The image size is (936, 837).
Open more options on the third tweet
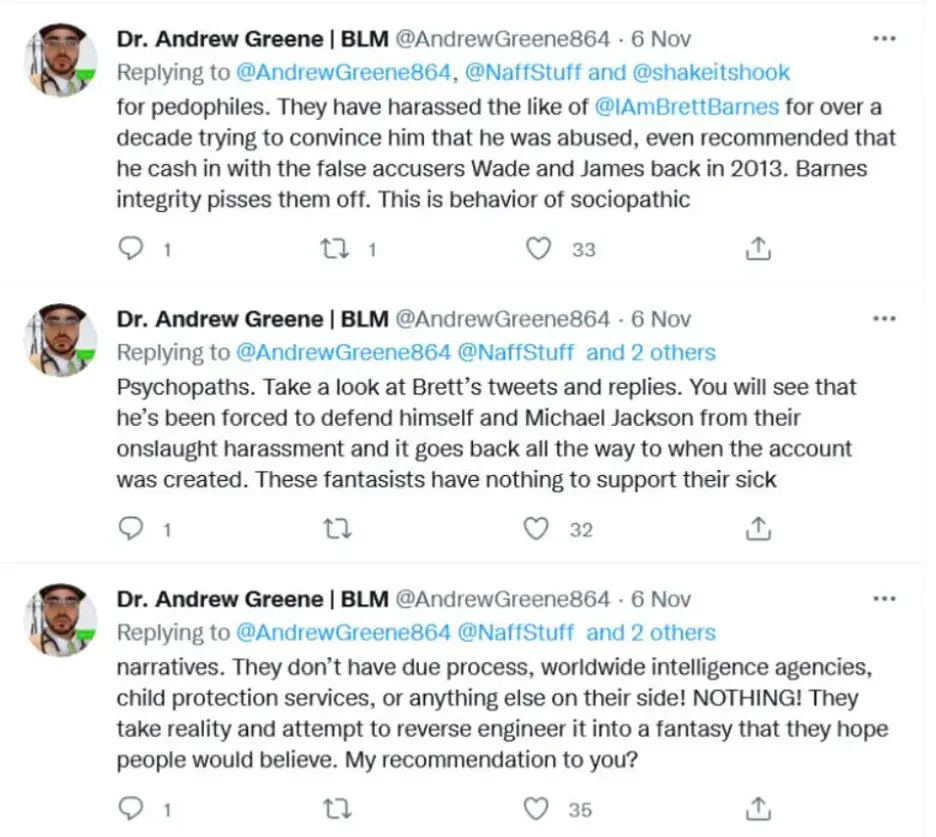(x=884, y=599)
